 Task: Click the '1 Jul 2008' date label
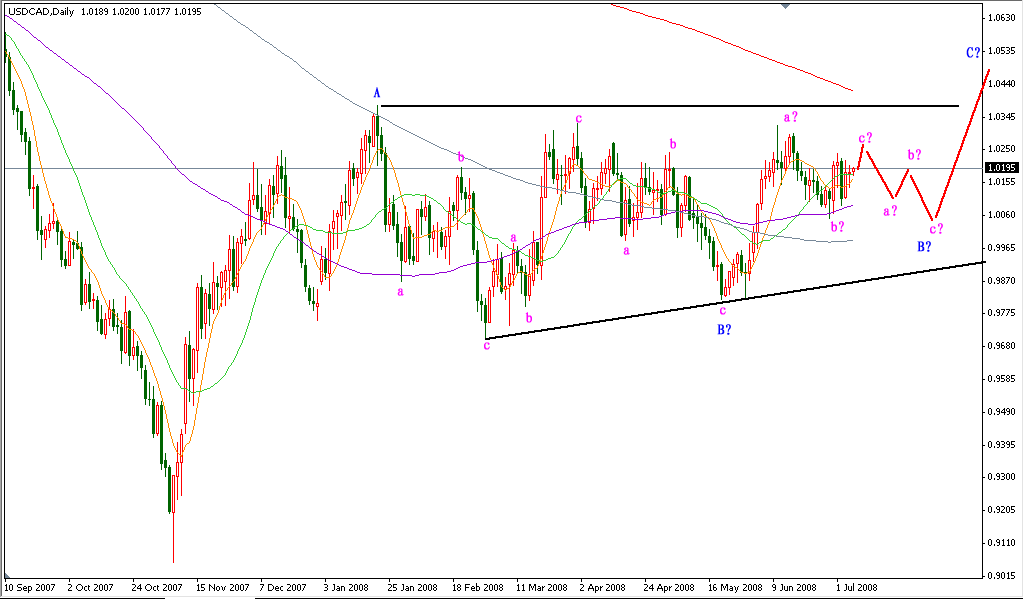click(x=857, y=587)
